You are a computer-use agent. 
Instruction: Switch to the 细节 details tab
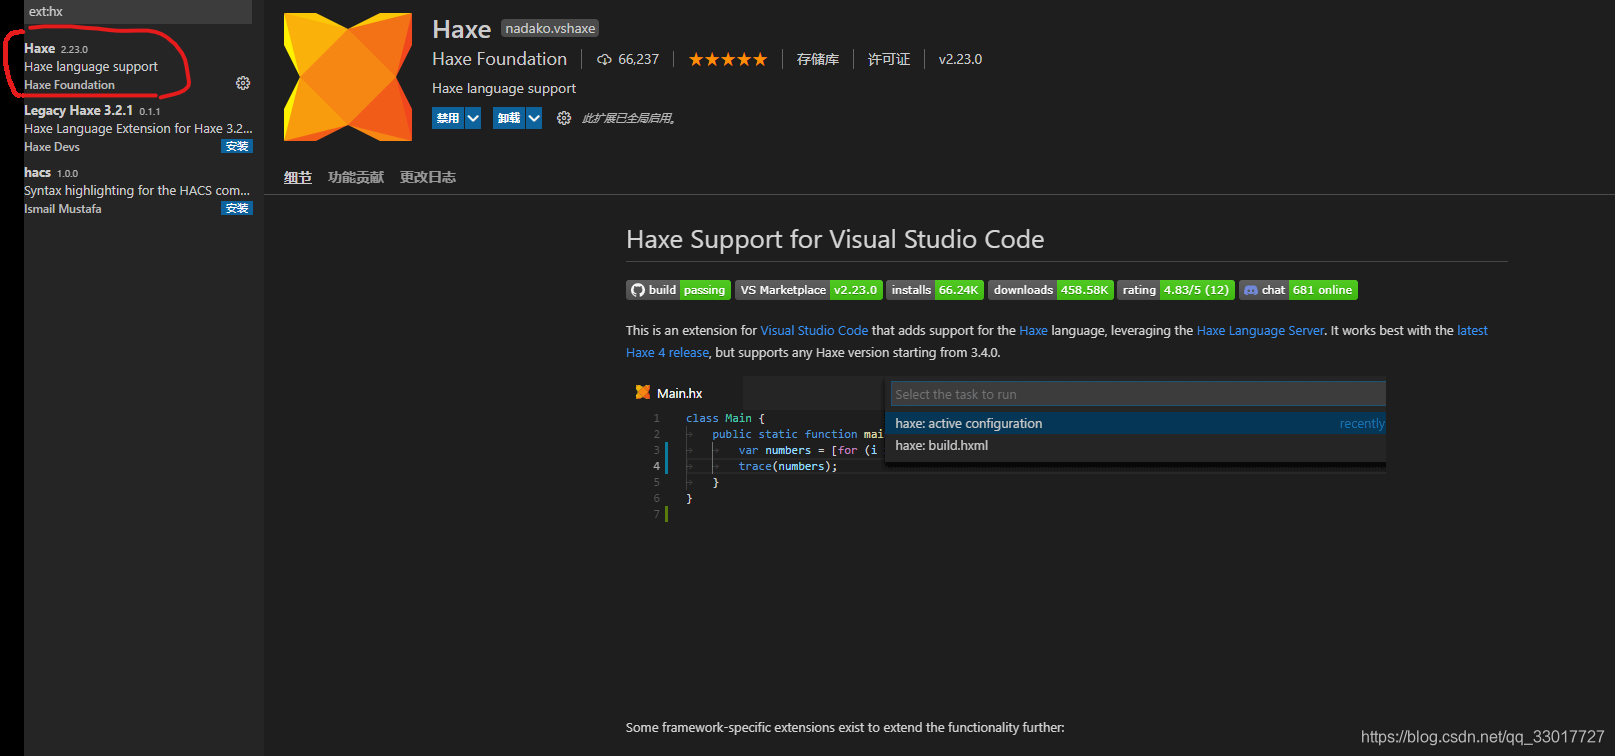pos(298,177)
